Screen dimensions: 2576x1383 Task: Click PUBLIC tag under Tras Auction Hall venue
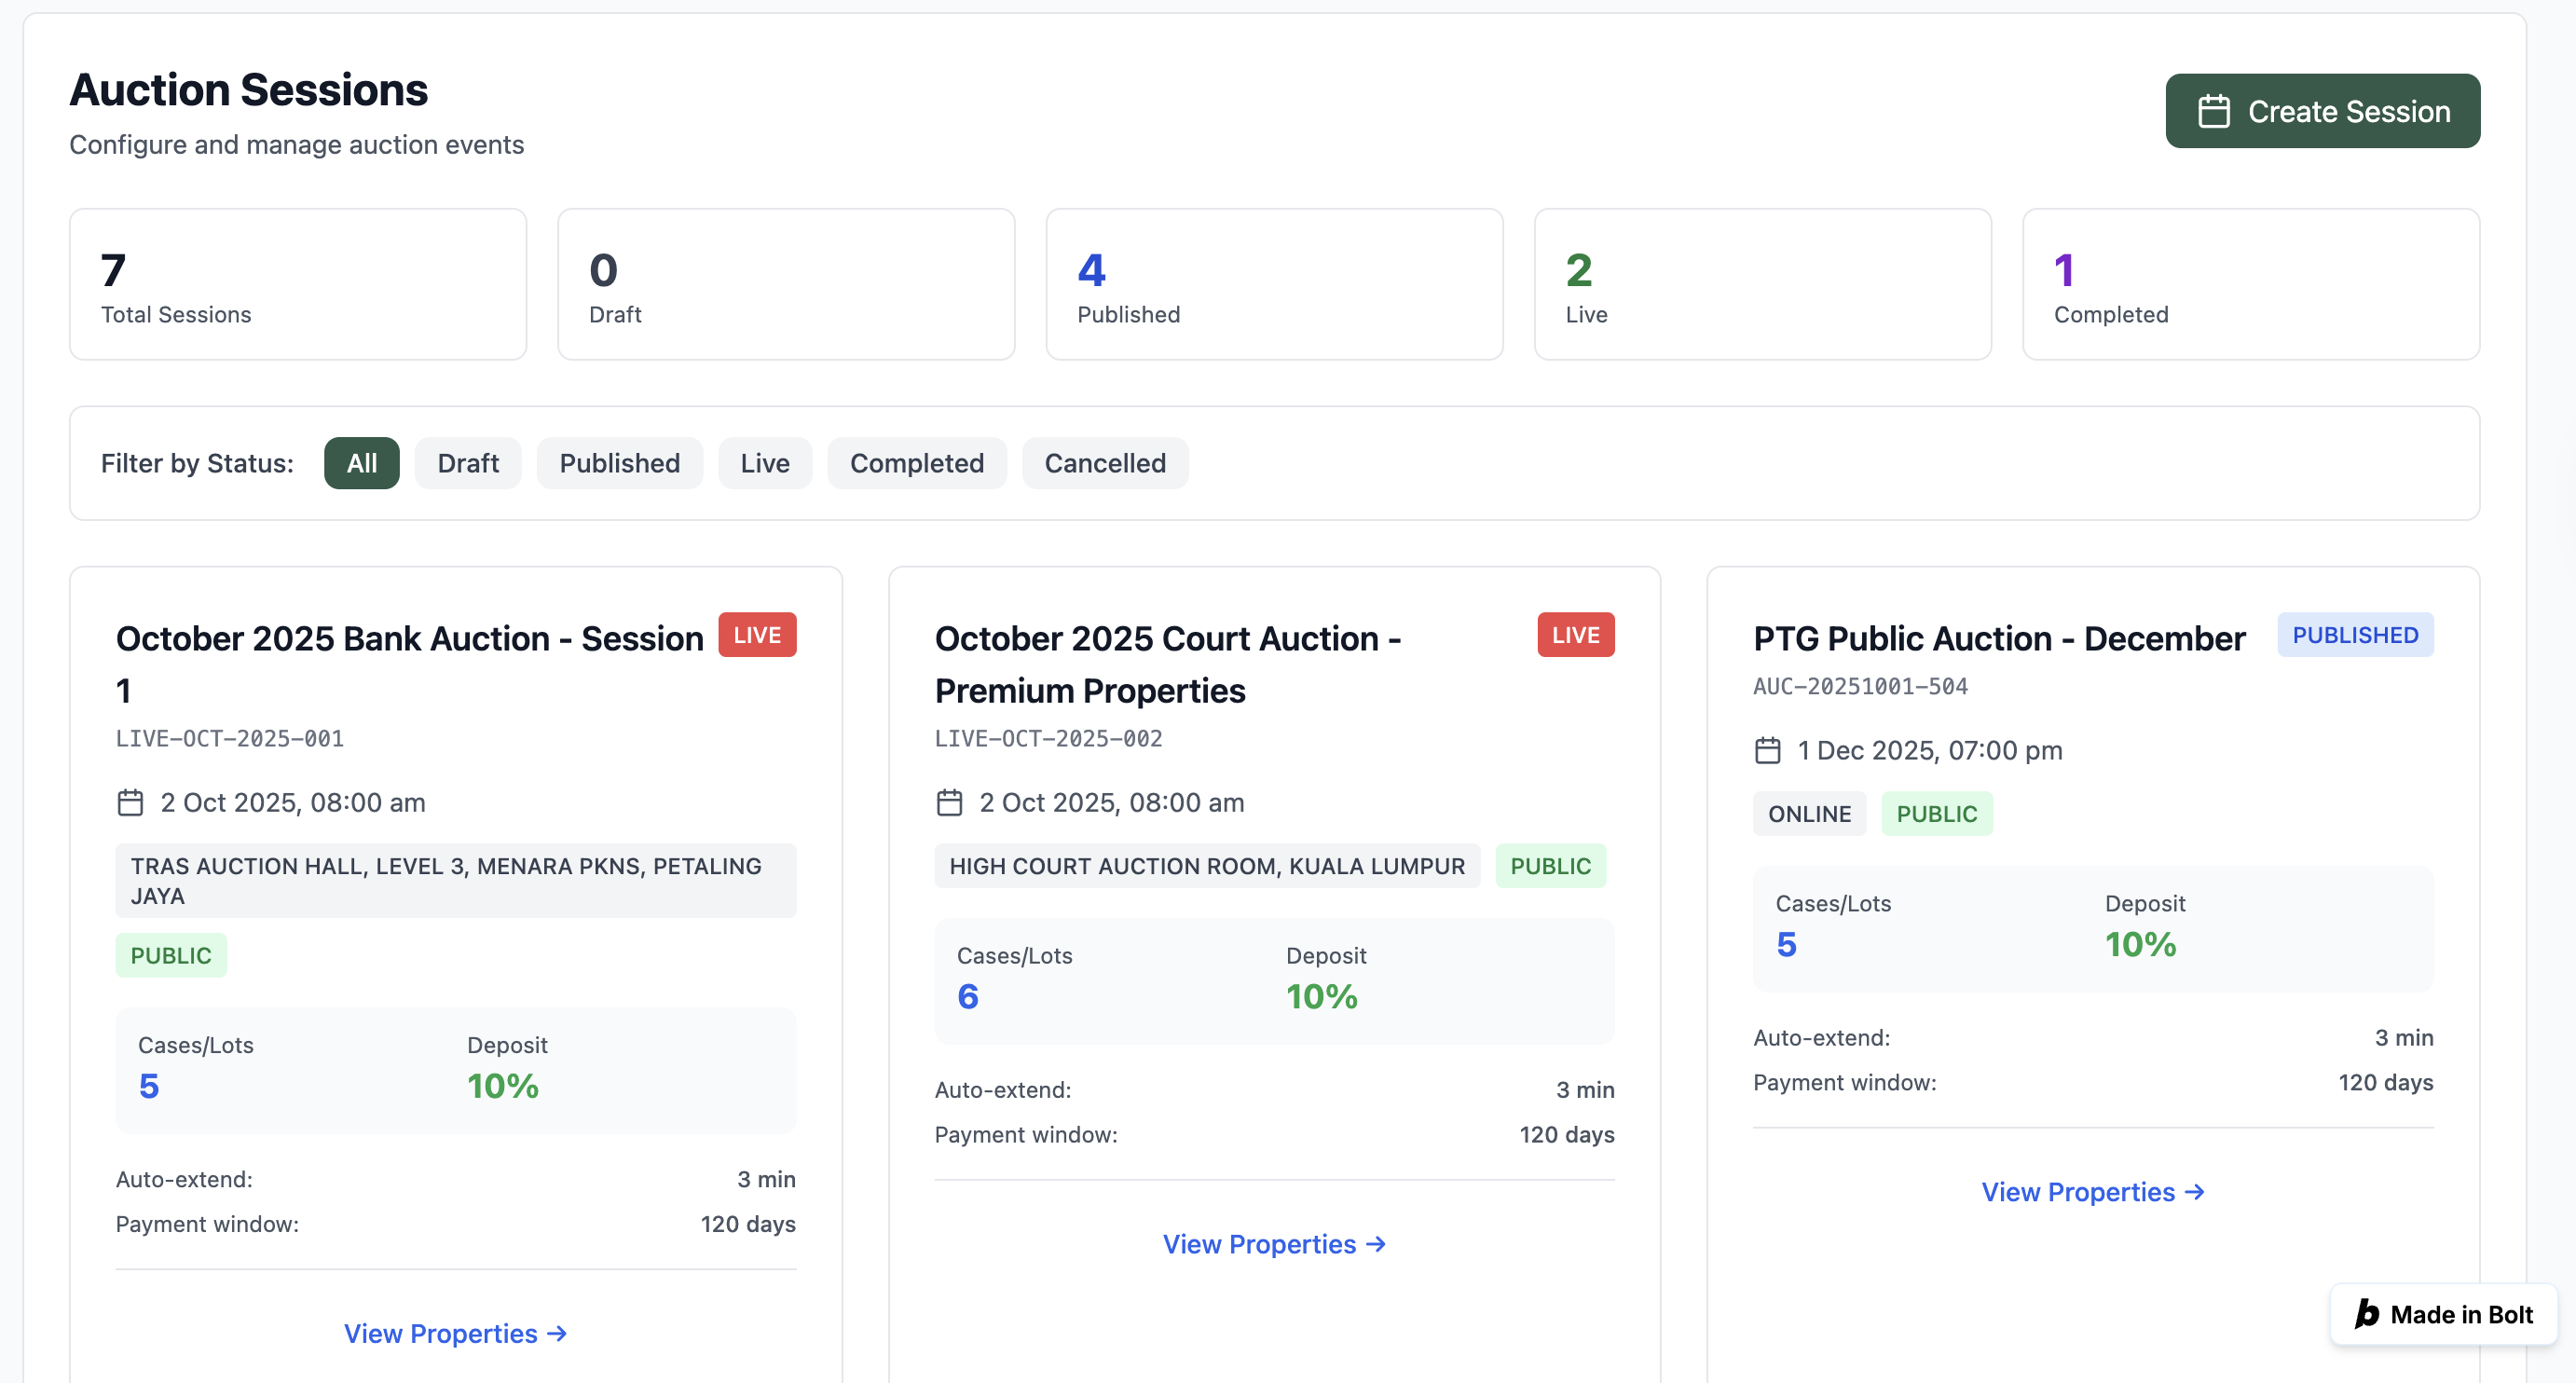click(x=171, y=955)
